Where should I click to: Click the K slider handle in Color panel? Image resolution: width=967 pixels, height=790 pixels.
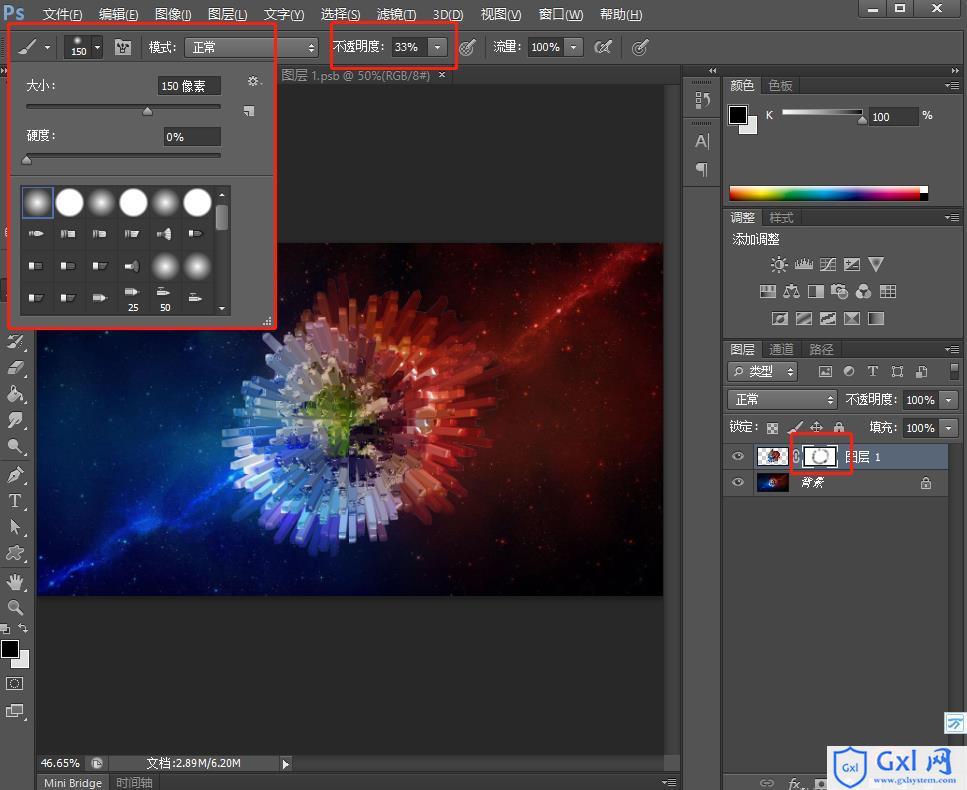pos(862,120)
